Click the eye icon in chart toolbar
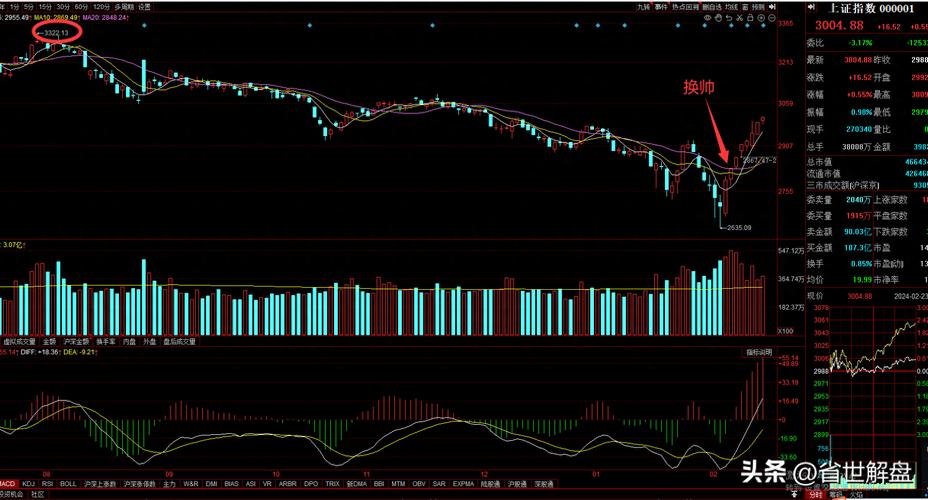 (x=708, y=17)
